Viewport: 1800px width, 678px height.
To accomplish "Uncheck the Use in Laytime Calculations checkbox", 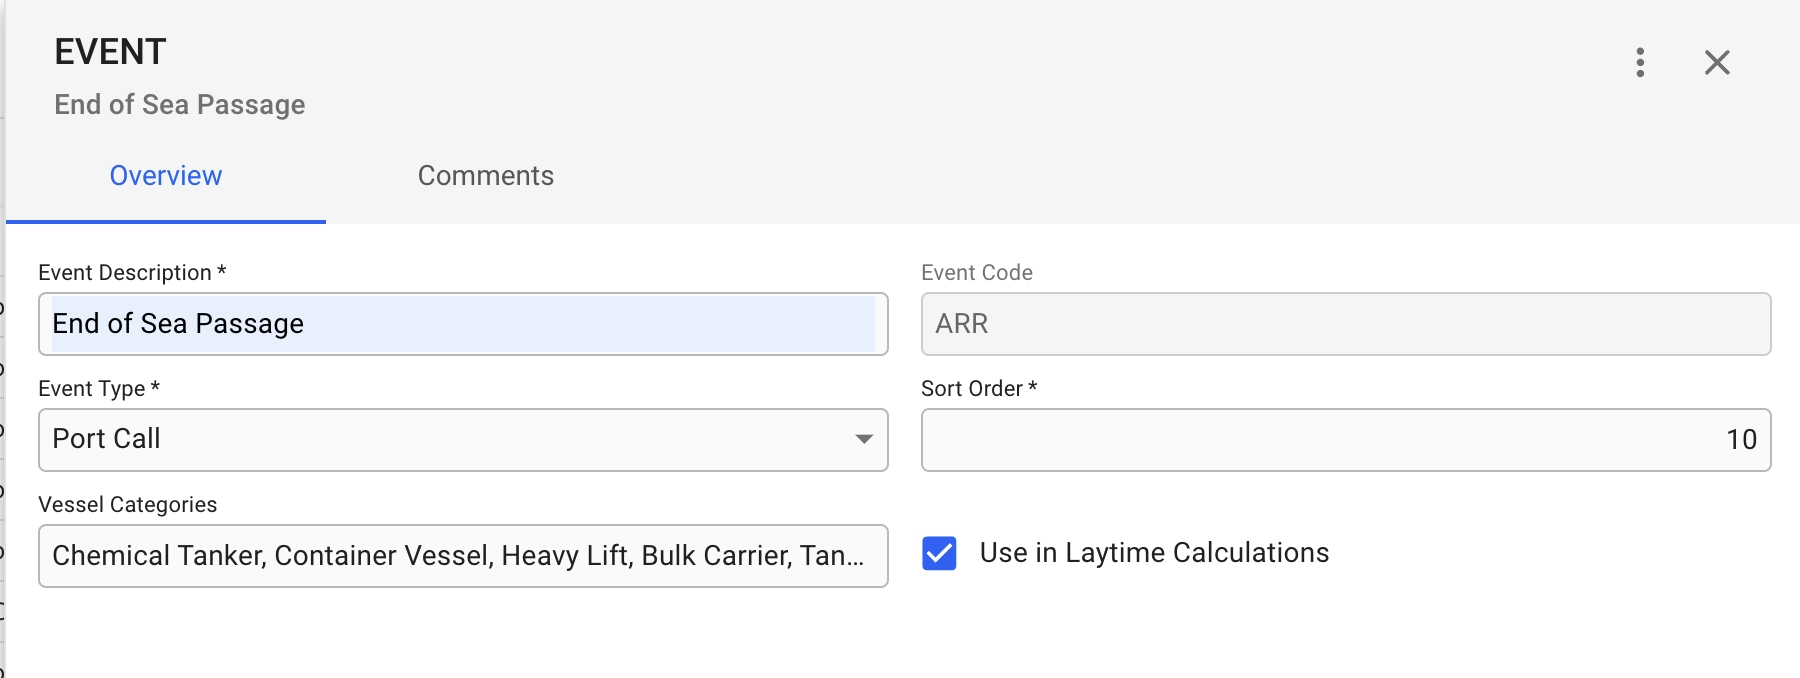I will pyautogui.click(x=939, y=553).
